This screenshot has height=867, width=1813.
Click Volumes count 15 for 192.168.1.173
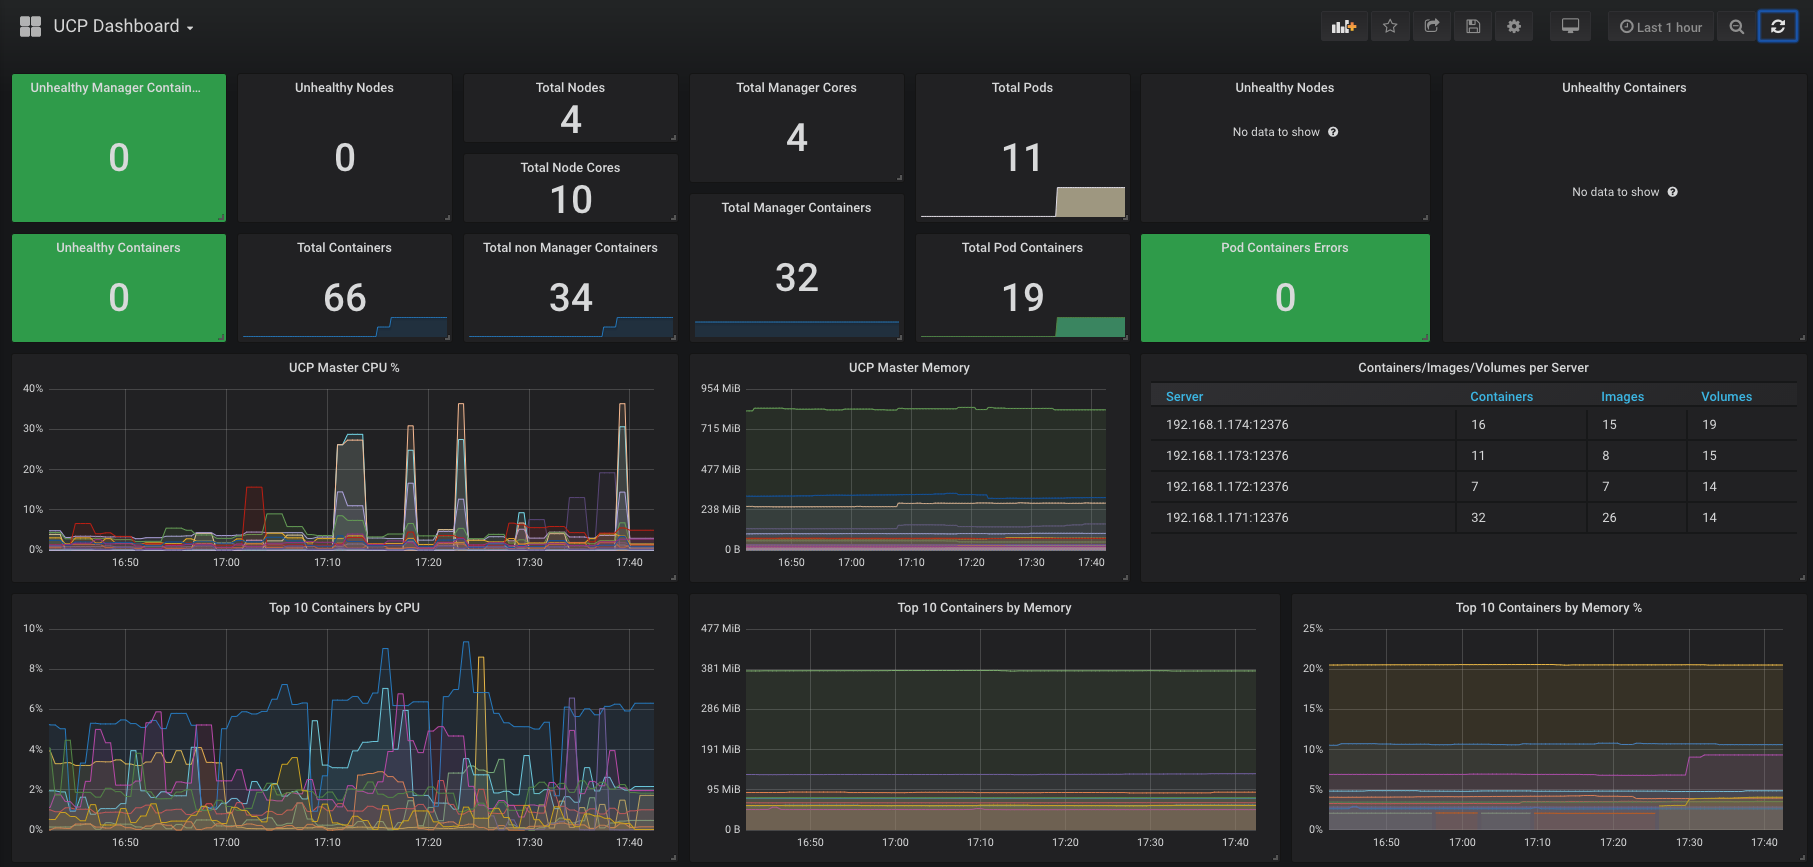click(x=1709, y=456)
